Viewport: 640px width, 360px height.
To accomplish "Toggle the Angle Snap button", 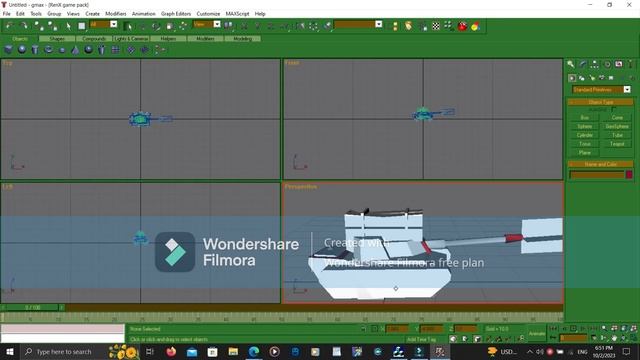I will 498,339.
